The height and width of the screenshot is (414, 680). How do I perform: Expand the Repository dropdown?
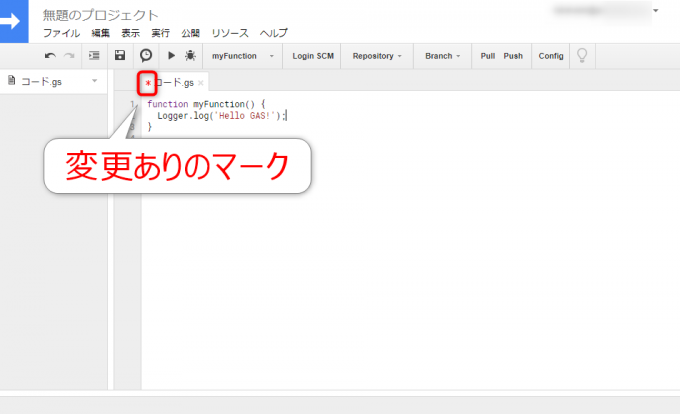[377, 56]
